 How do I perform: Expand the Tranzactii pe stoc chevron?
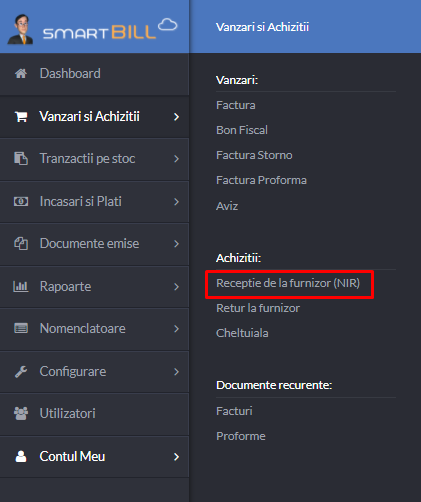[x=176, y=159]
